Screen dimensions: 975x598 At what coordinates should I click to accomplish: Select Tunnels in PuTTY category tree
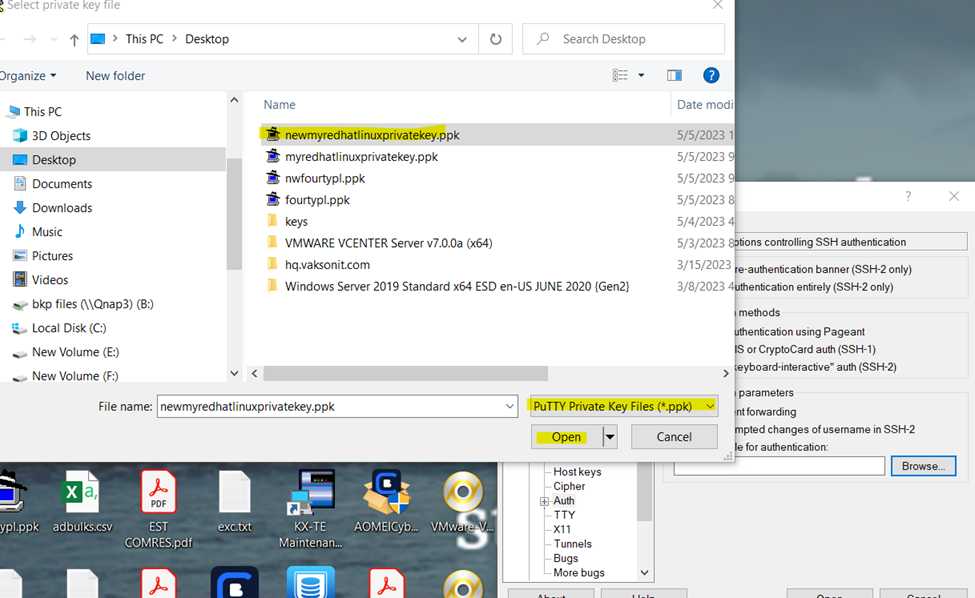coord(573,543)
